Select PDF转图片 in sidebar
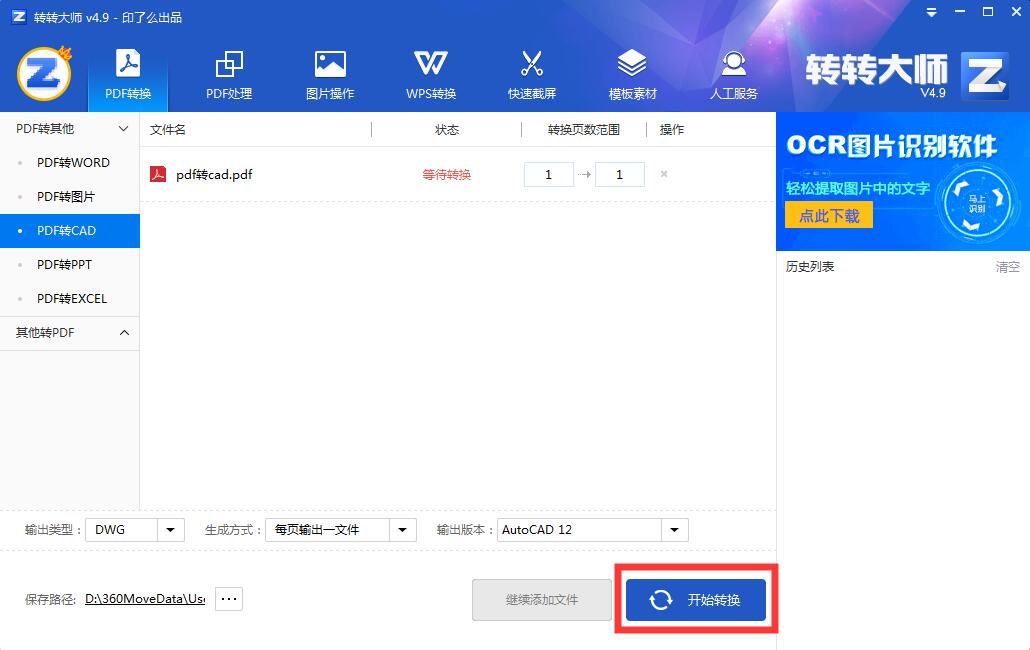The image size is (1030, 650). 70,197
